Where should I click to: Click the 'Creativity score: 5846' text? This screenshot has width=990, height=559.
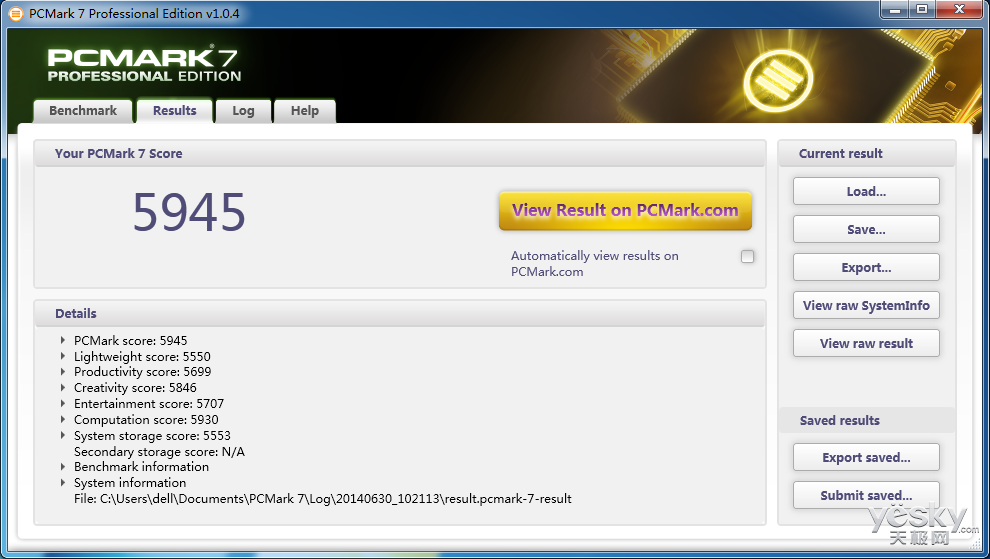[135, 388]
